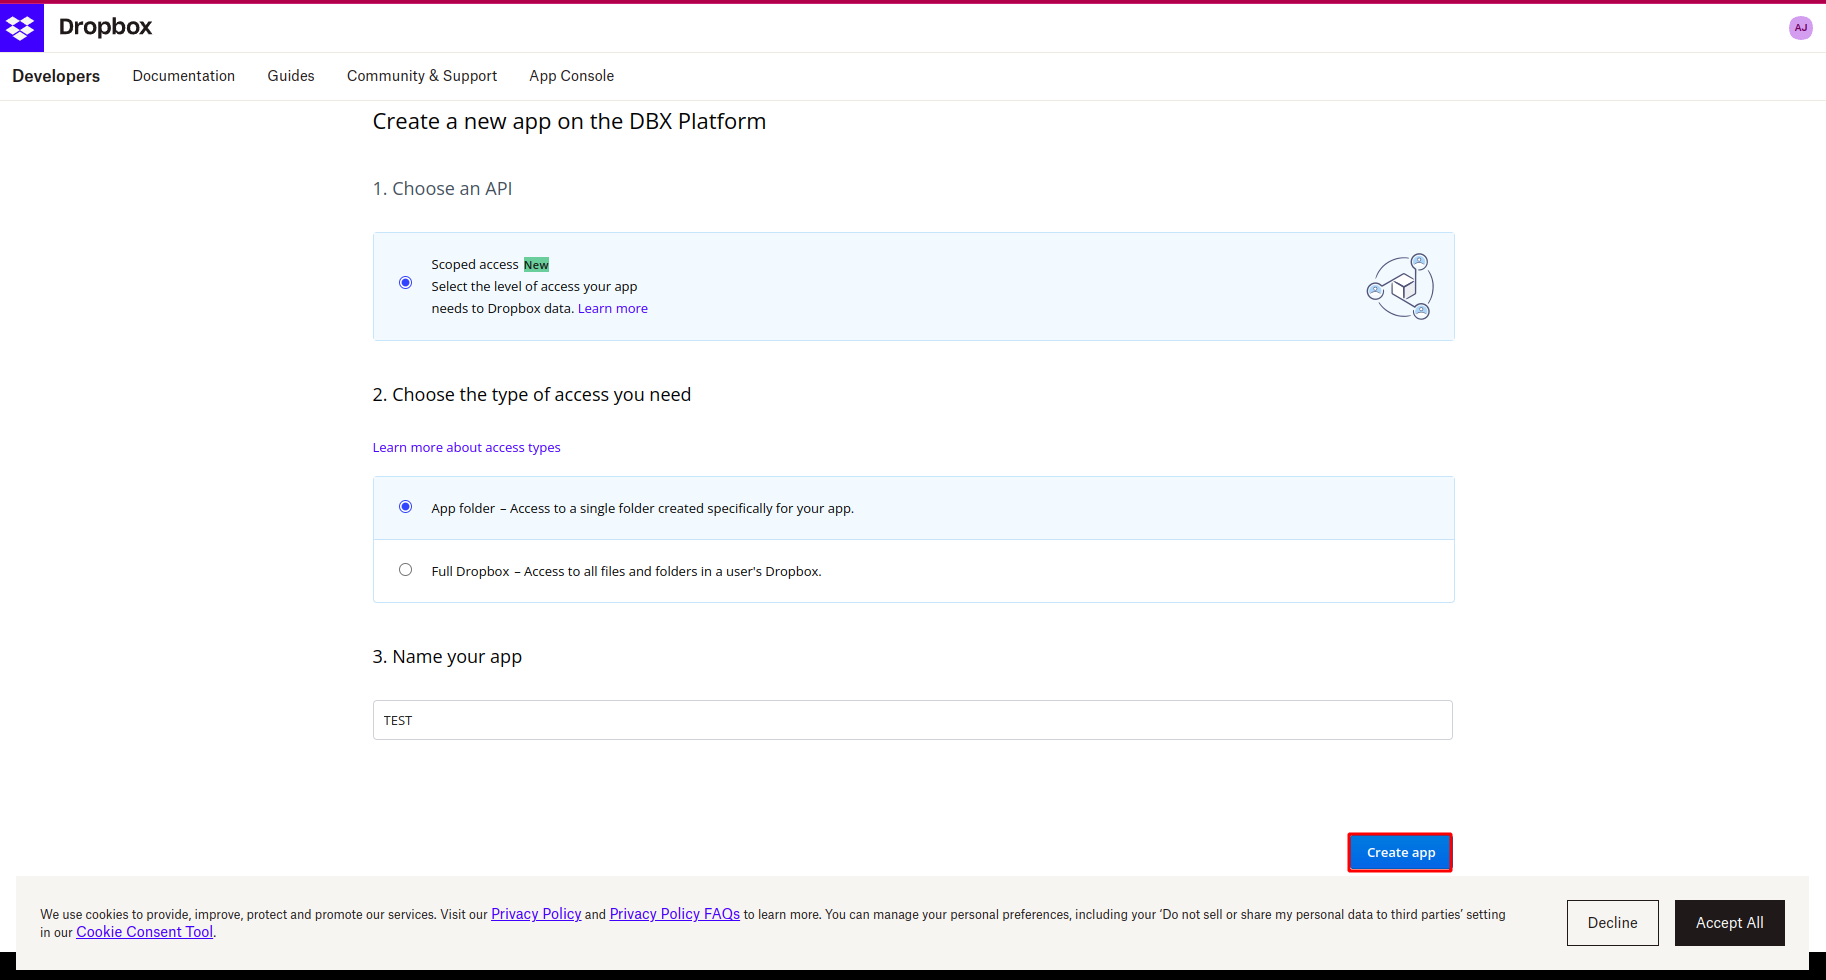
Task: Open Learn more about access types link
Action: tap(466, 447)
